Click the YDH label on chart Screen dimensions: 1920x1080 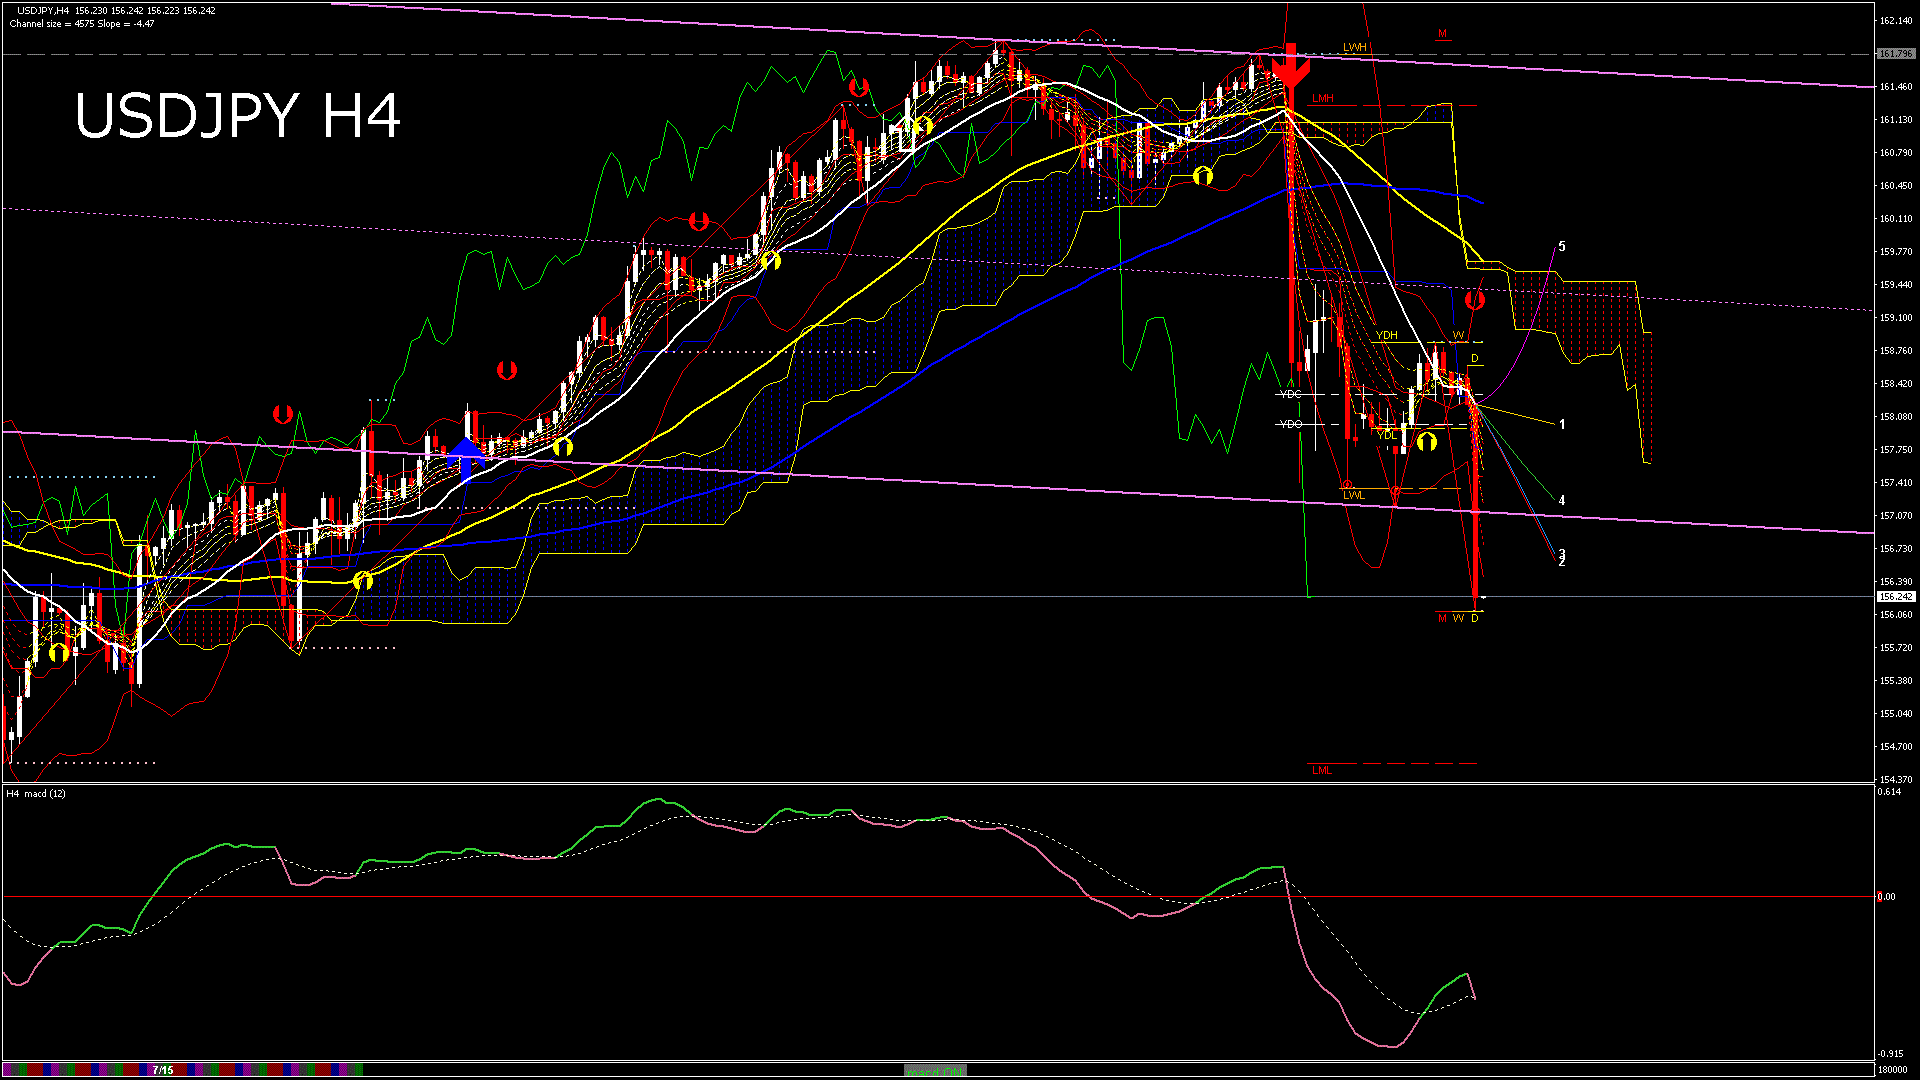(1386, 335)
